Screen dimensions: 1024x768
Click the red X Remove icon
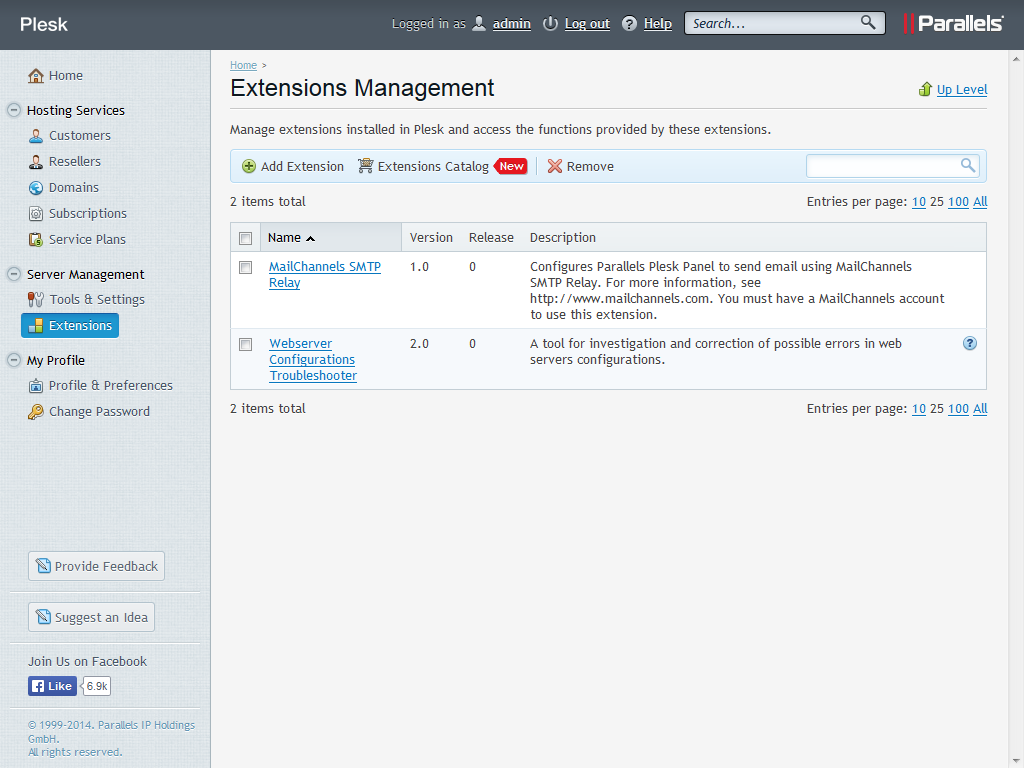[554, 167]
